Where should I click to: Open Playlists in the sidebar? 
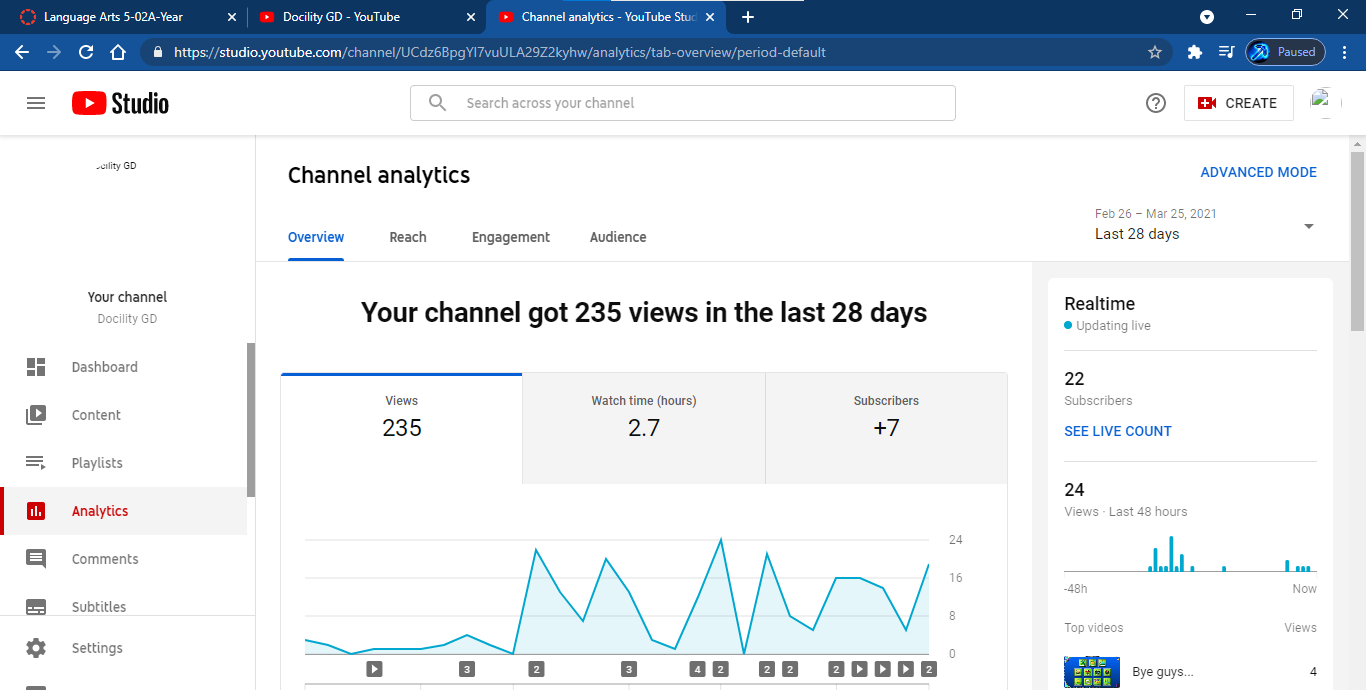click(97, 463)
